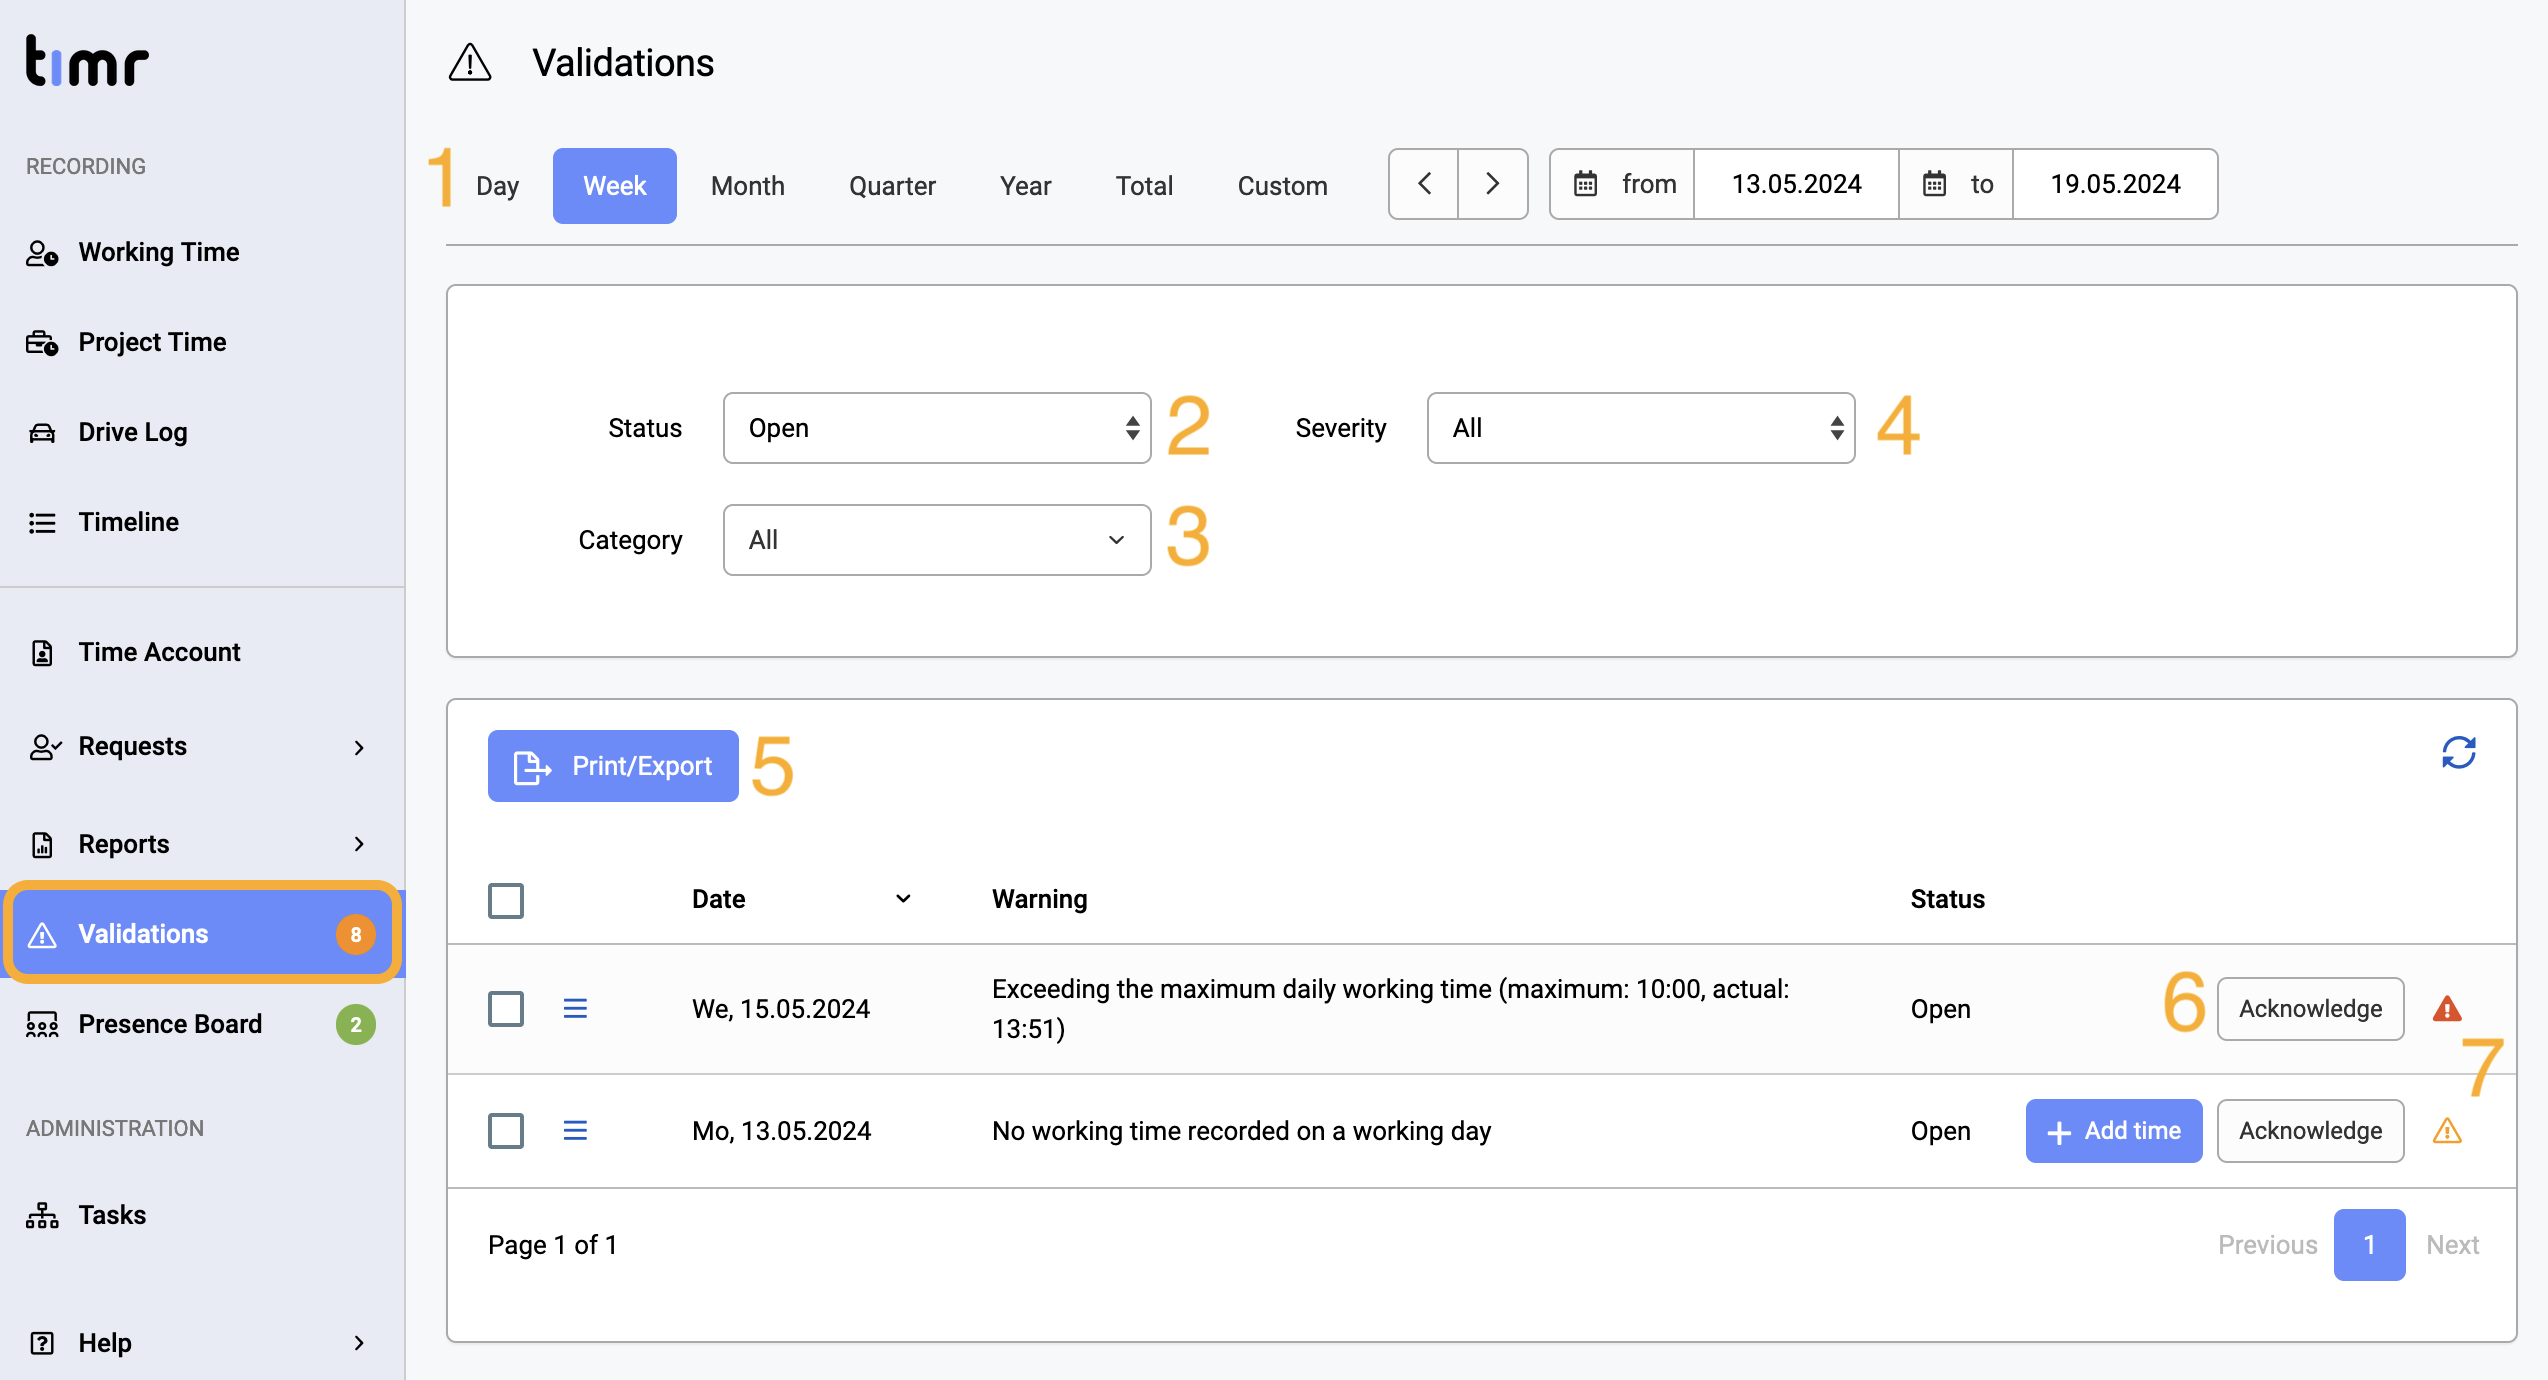Switch to the Day period tab

click(x=497, y=186)
